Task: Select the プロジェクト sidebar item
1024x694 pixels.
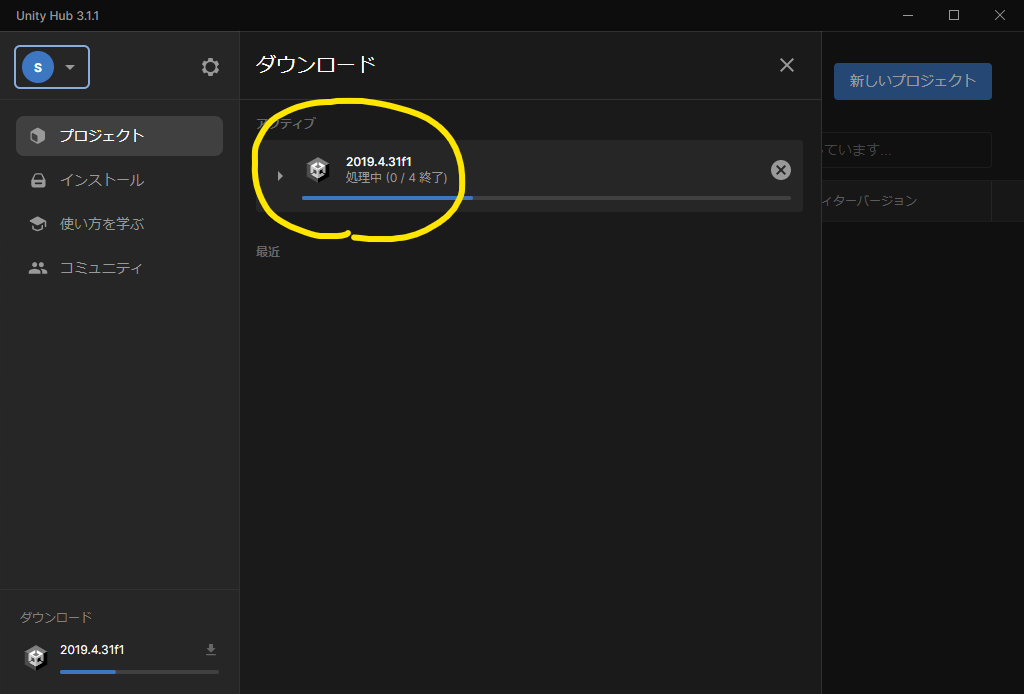Action: pos(120,136)
